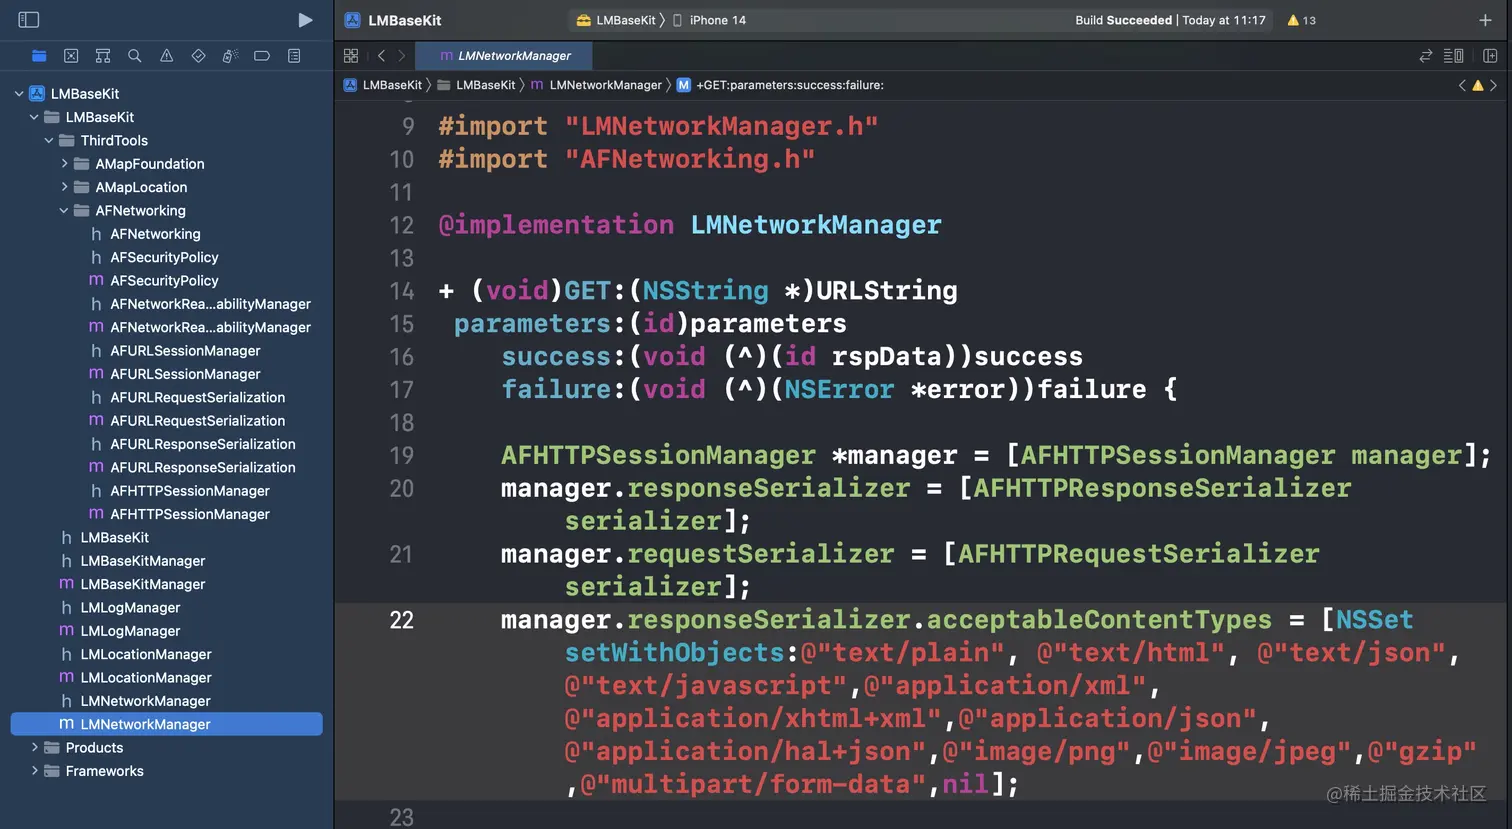This screenshot has height=829, width=1512.
Task: Open the editor options lines icon
Action: (1454, 56)
